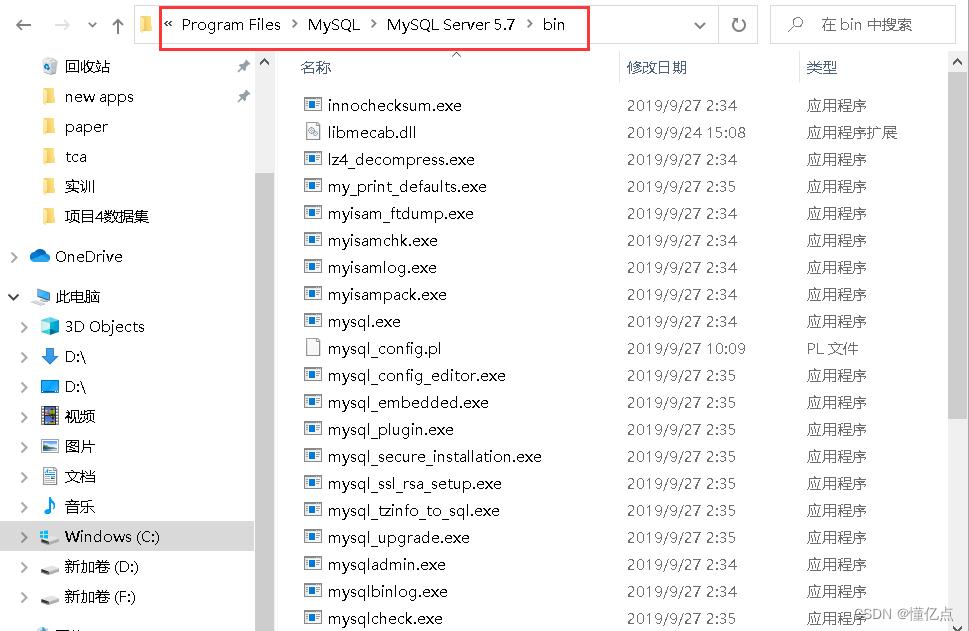Click 文档 documents icon
The height and width of the screenshot is (631, 969).
coord(49,476)
